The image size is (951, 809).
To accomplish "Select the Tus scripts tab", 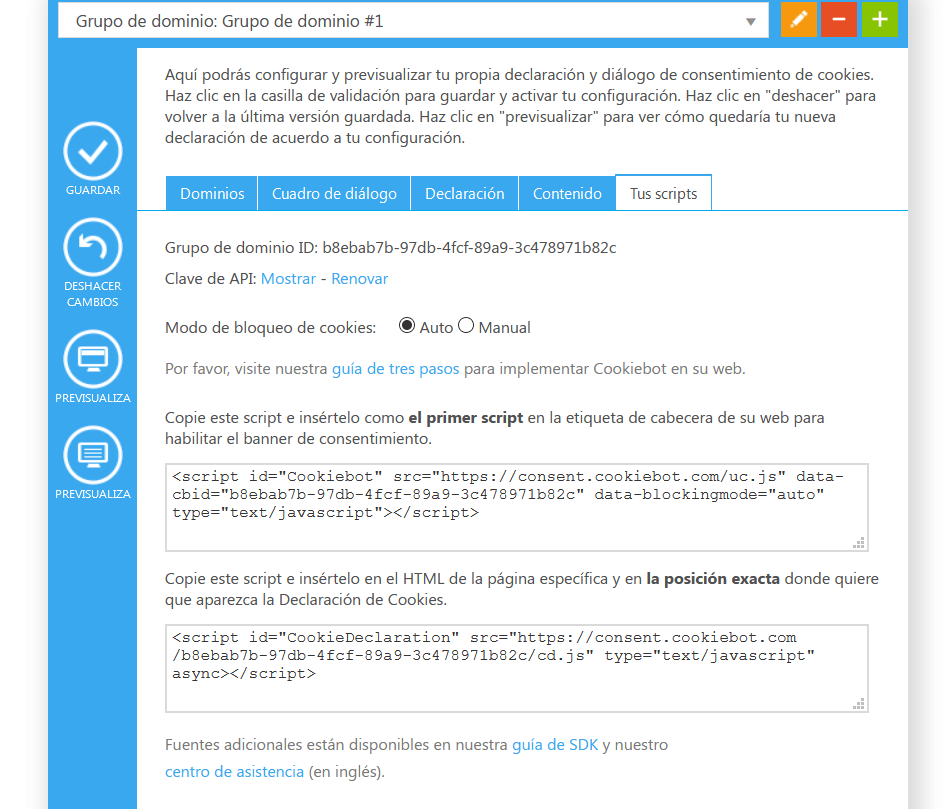I will tap(664, 193).
